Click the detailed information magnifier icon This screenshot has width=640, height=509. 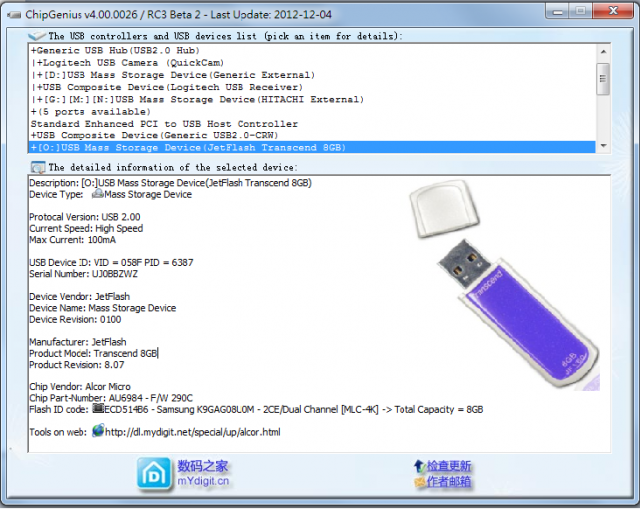(x=38, y=167)
